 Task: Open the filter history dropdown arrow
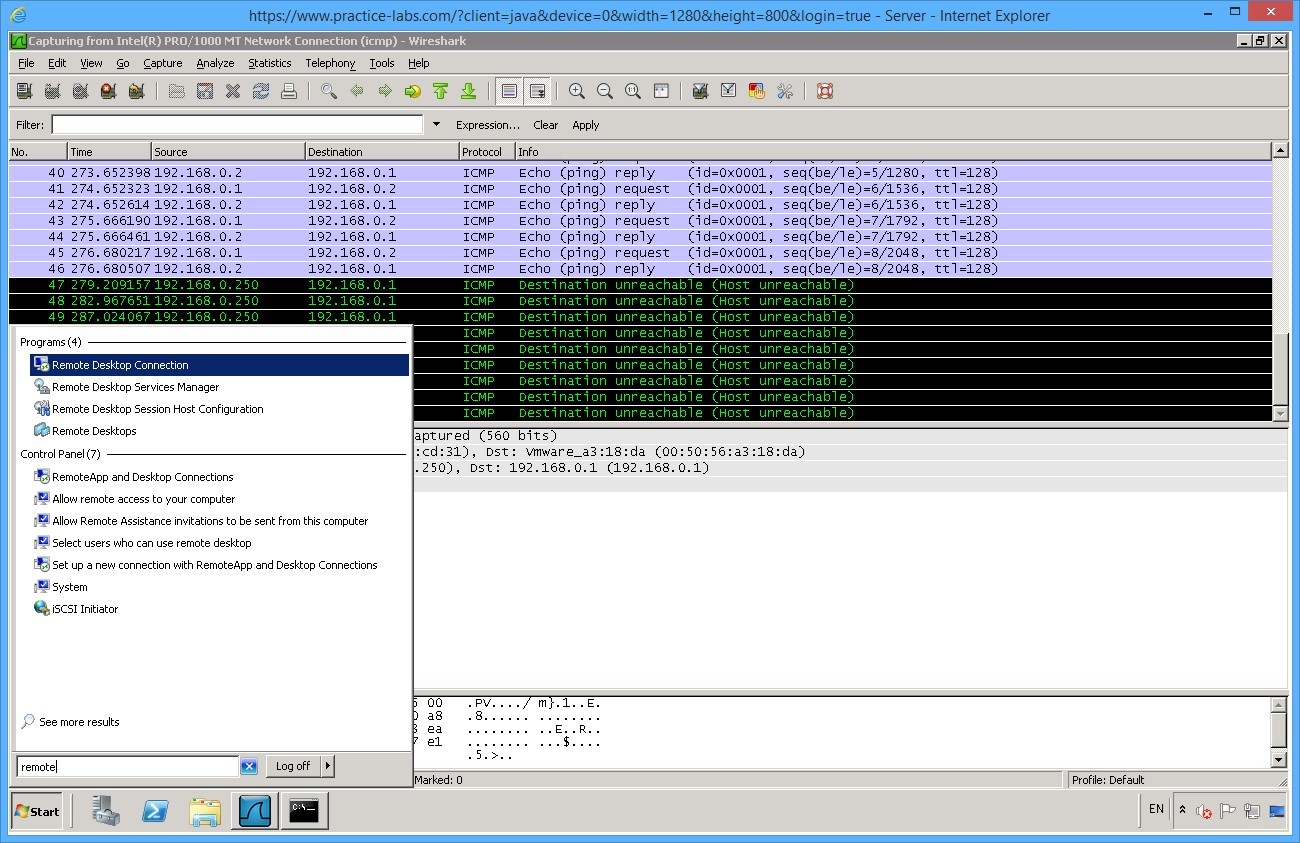coord(437,124)
